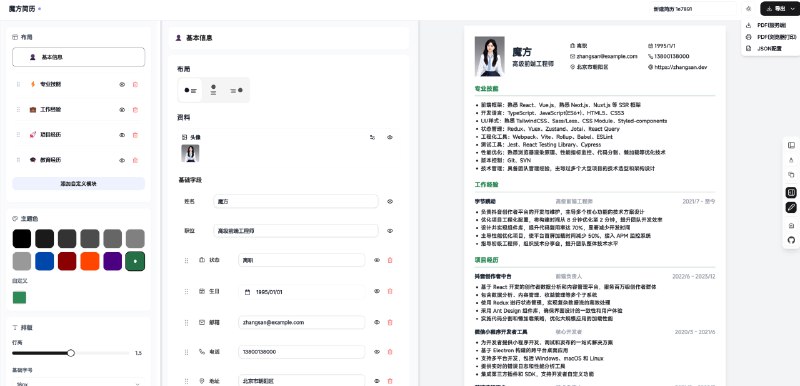This screenshot has height=386, width=800.
Task: Click the top layout-panel icon in the floating toolbar
Action: 791,146
